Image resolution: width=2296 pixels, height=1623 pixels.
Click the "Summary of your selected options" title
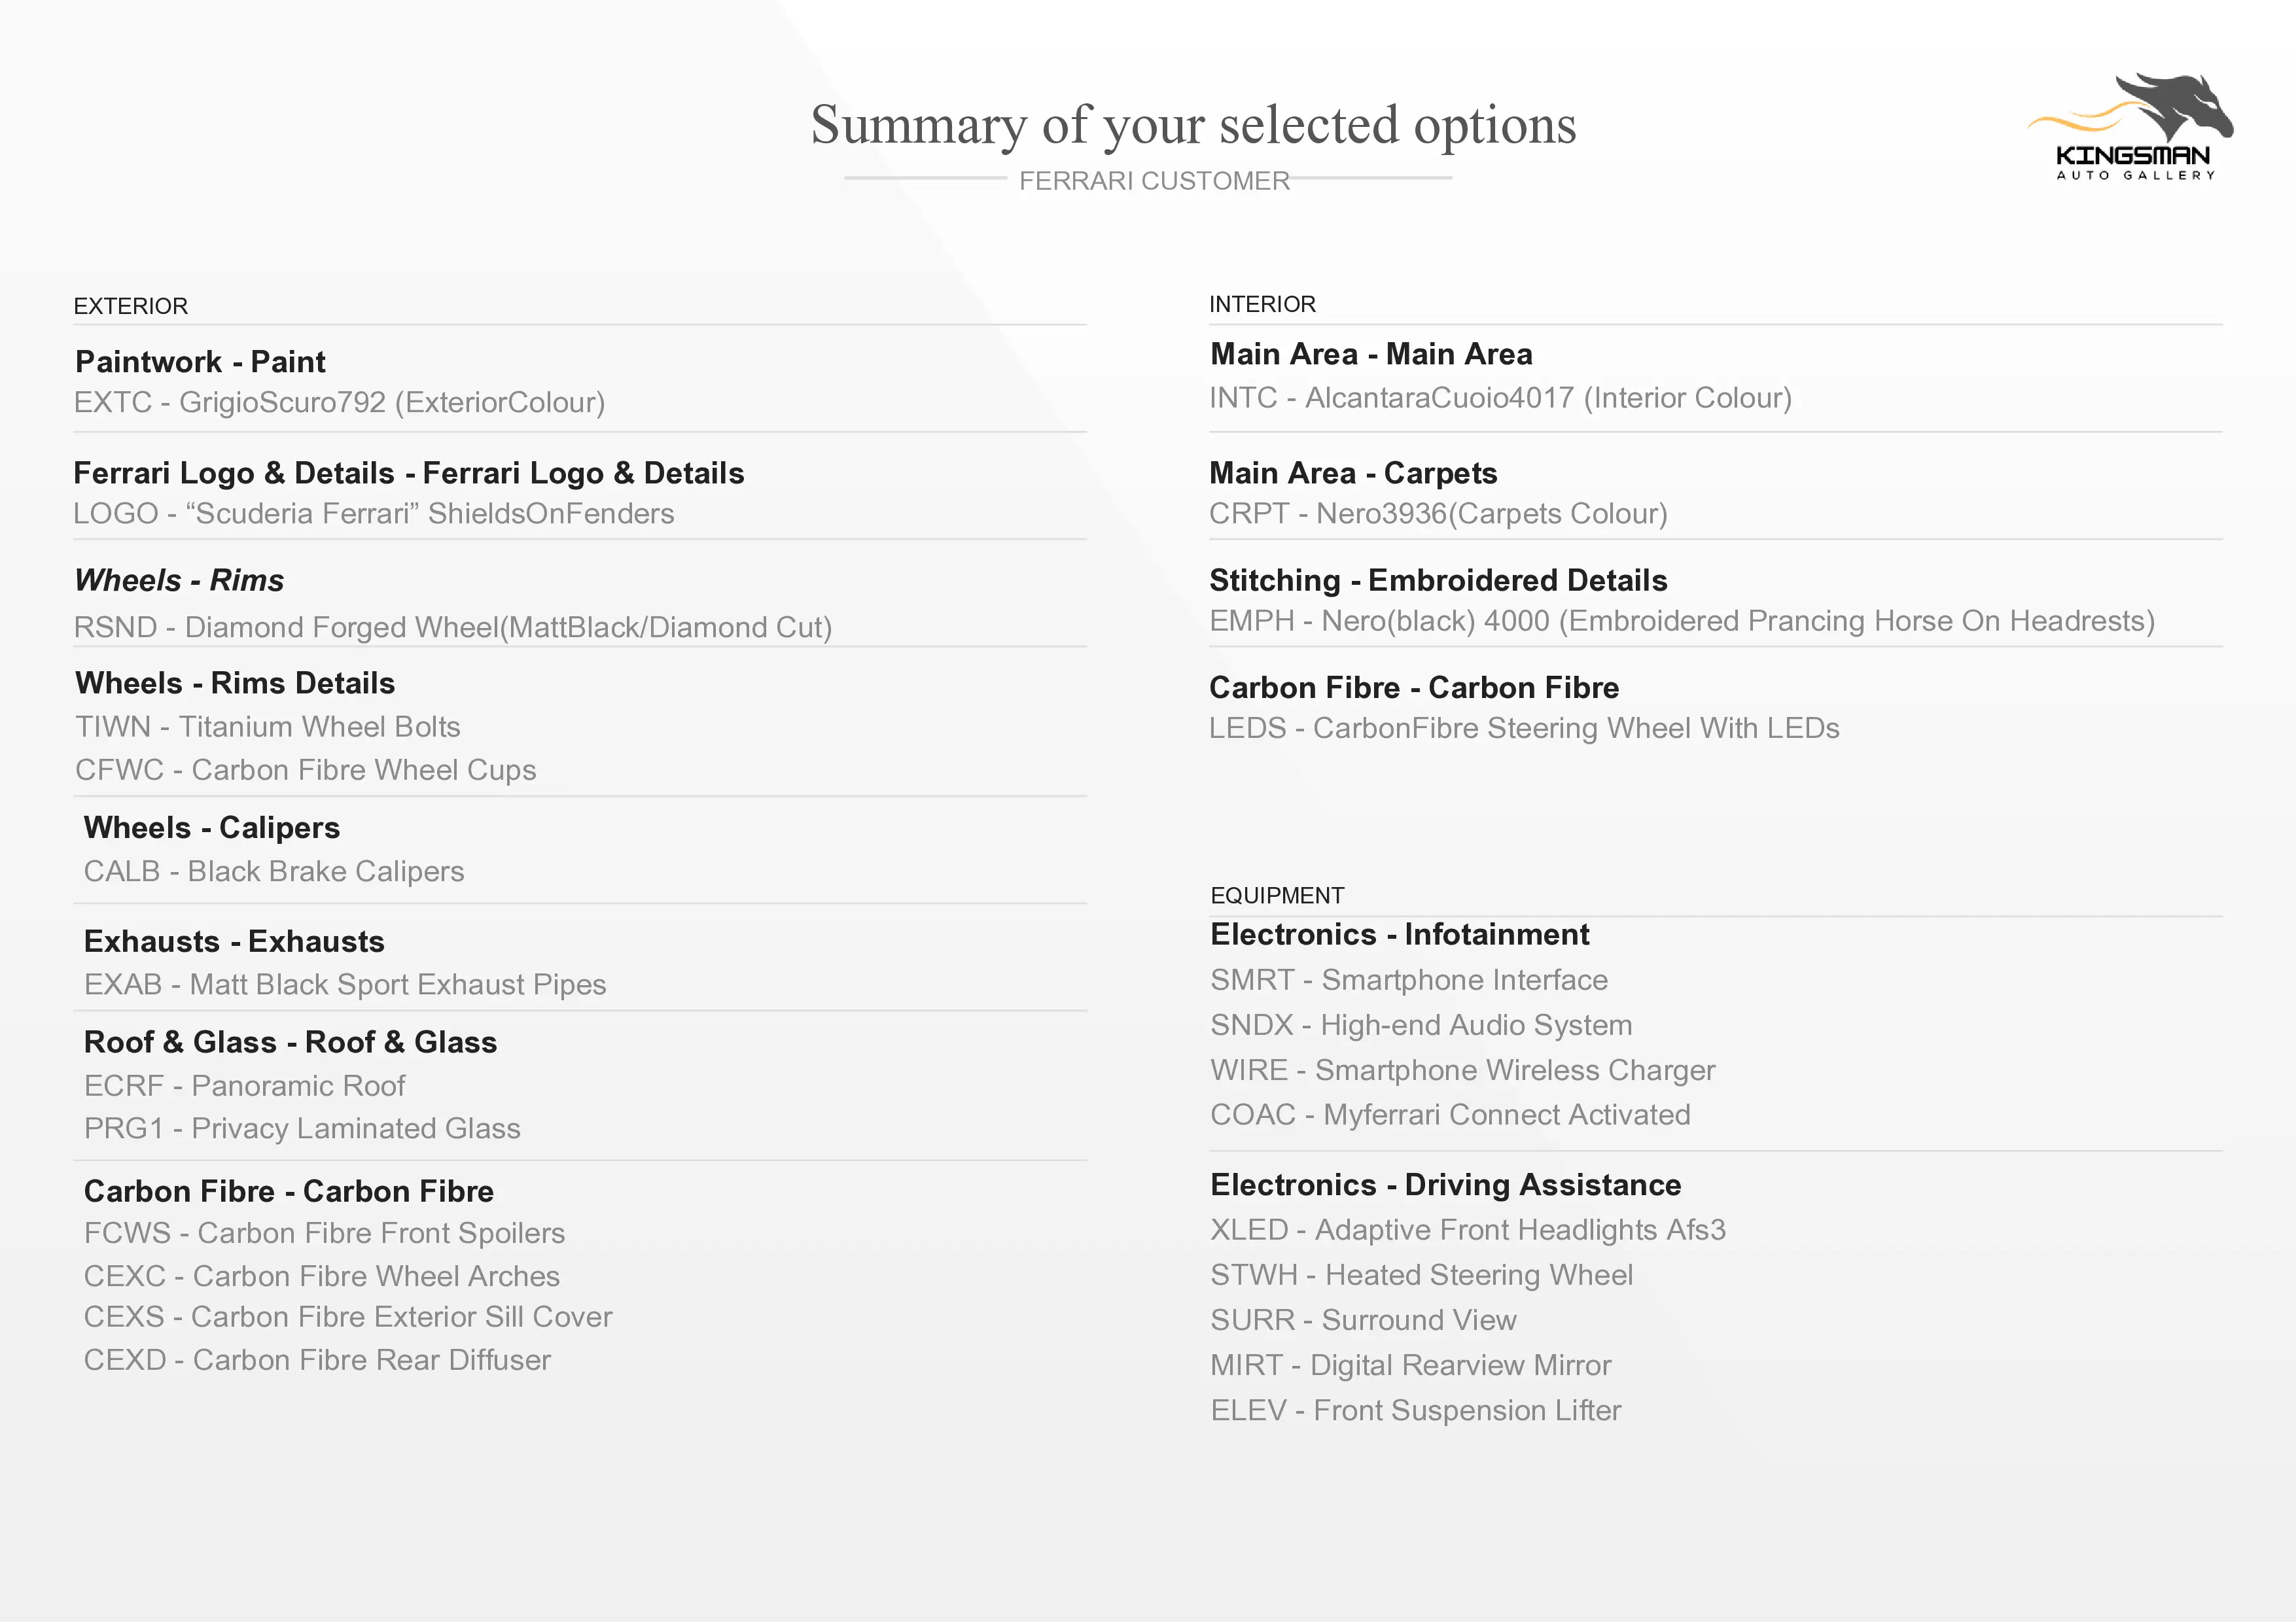[x=1192, y=126]
